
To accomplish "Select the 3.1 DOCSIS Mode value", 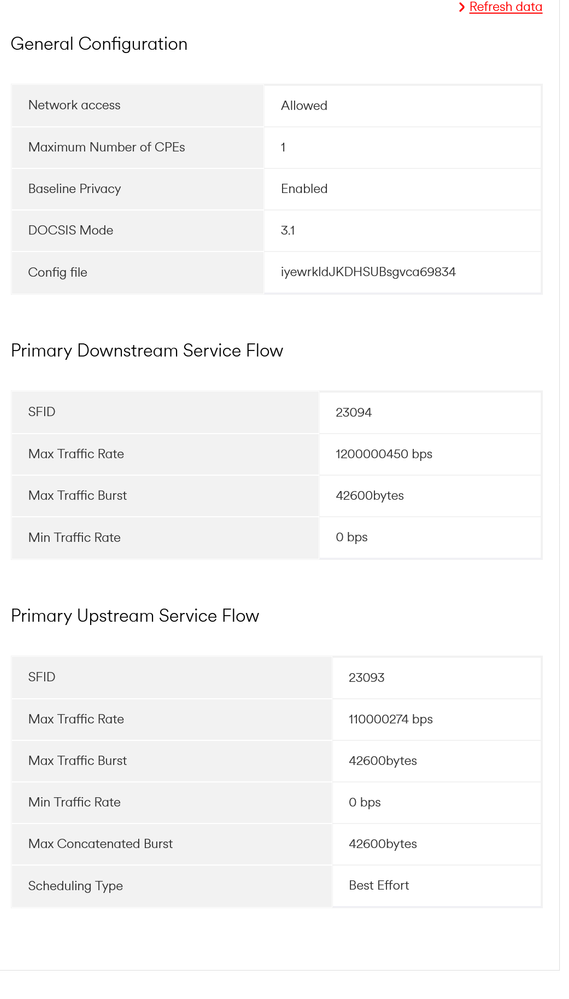I will (287, 231).
